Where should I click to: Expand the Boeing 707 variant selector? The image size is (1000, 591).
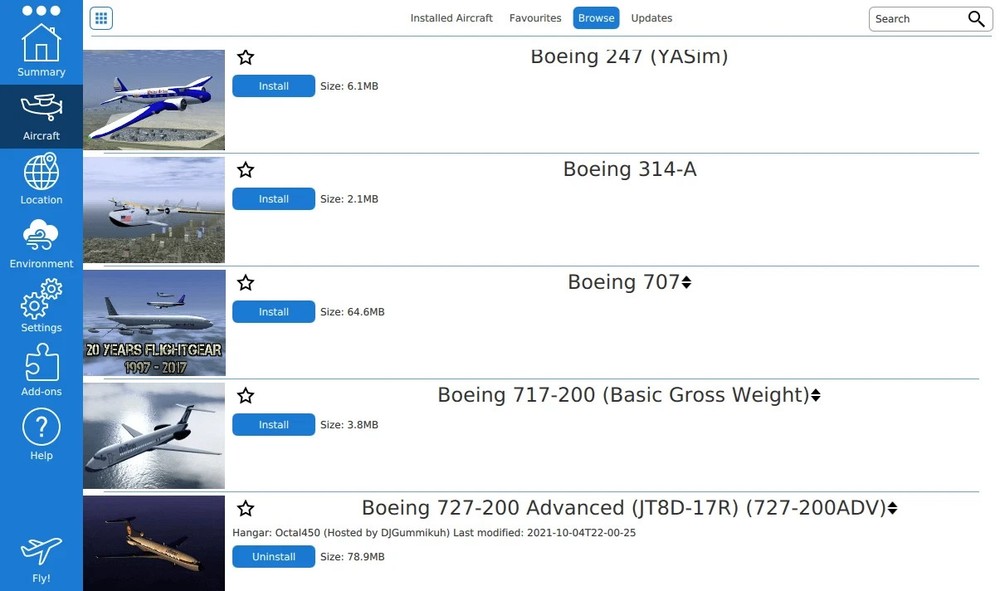coord(686,281)
